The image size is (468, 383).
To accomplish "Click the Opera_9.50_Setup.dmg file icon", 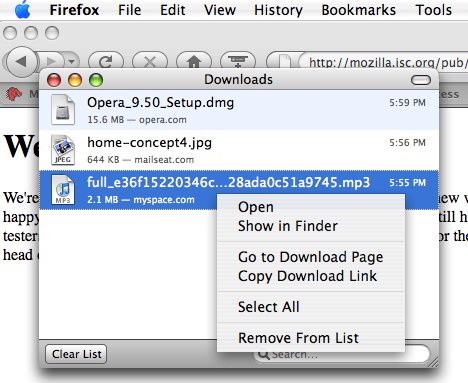I will tap(63, 110).
